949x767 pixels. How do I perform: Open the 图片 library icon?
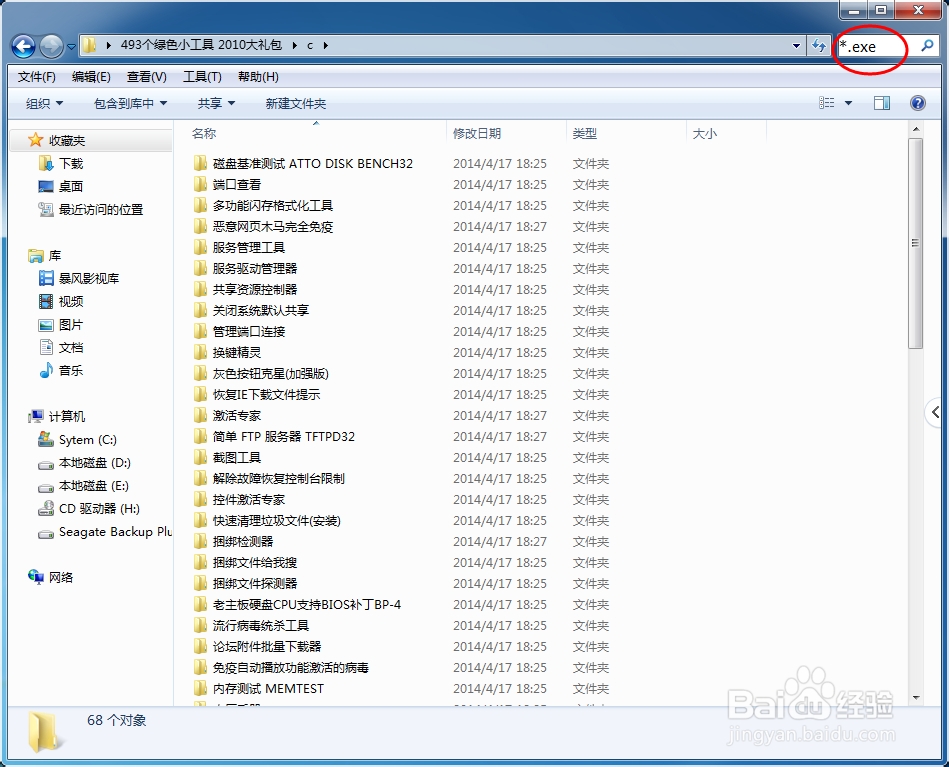tap(46, 325)
